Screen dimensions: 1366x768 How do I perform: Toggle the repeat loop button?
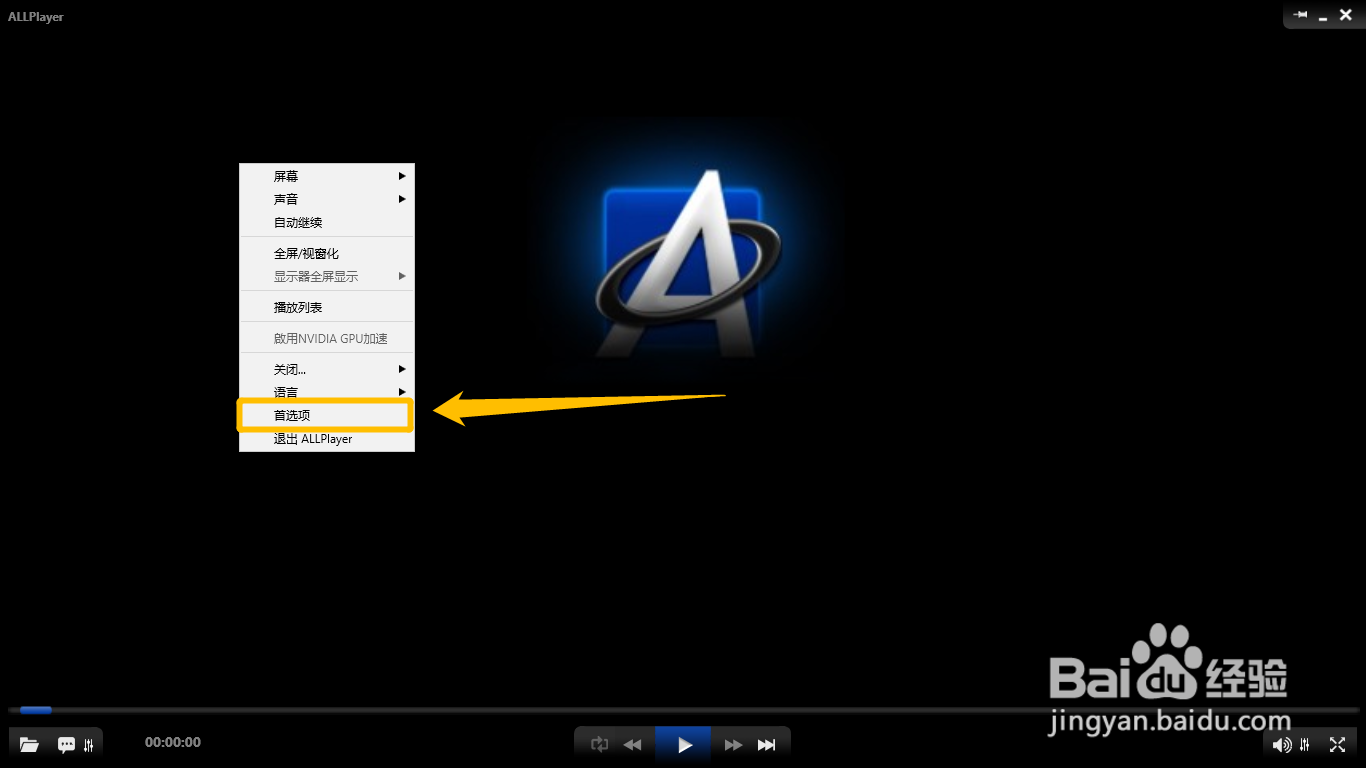(x=599, y=744)
